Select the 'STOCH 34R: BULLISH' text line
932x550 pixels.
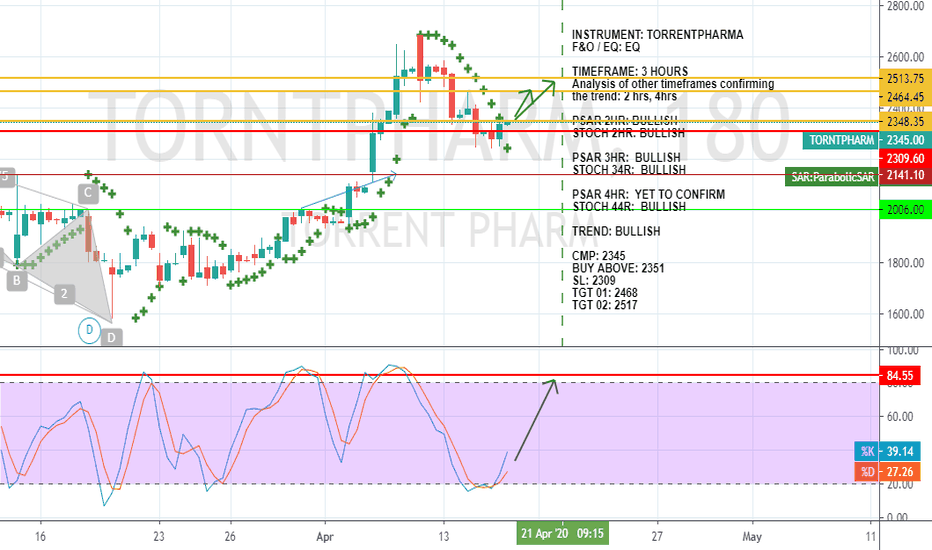pyautogui.click(x=629, y=170)
